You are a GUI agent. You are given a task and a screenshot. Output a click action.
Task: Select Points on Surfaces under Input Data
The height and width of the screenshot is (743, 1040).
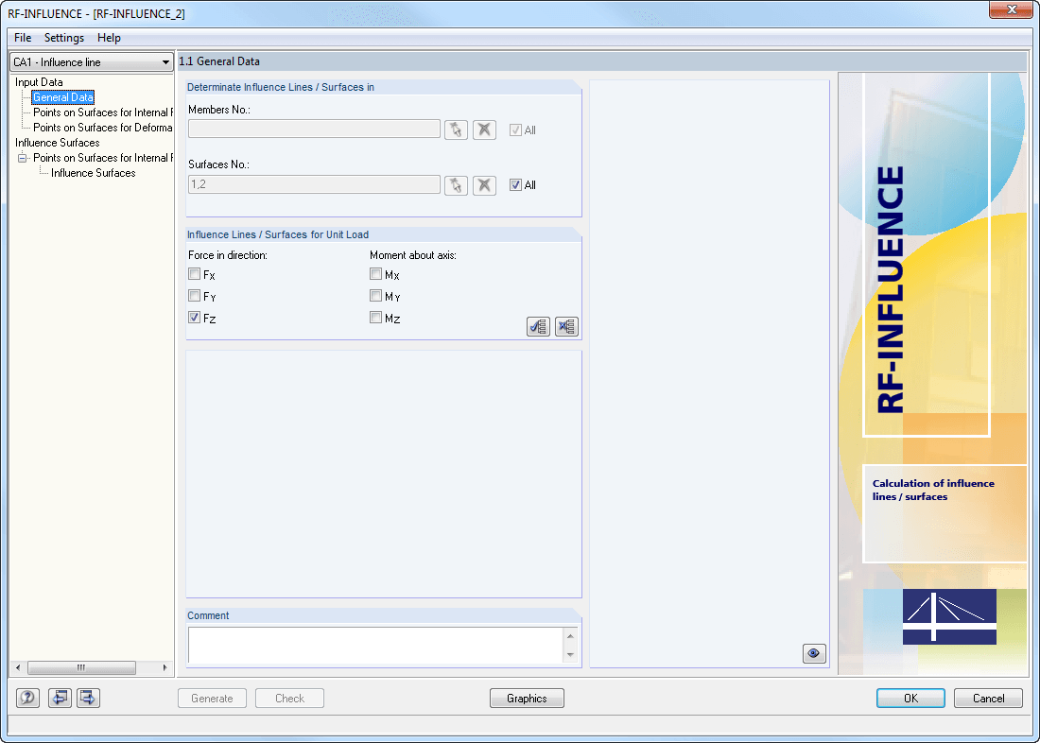click(x=103, y=112)
